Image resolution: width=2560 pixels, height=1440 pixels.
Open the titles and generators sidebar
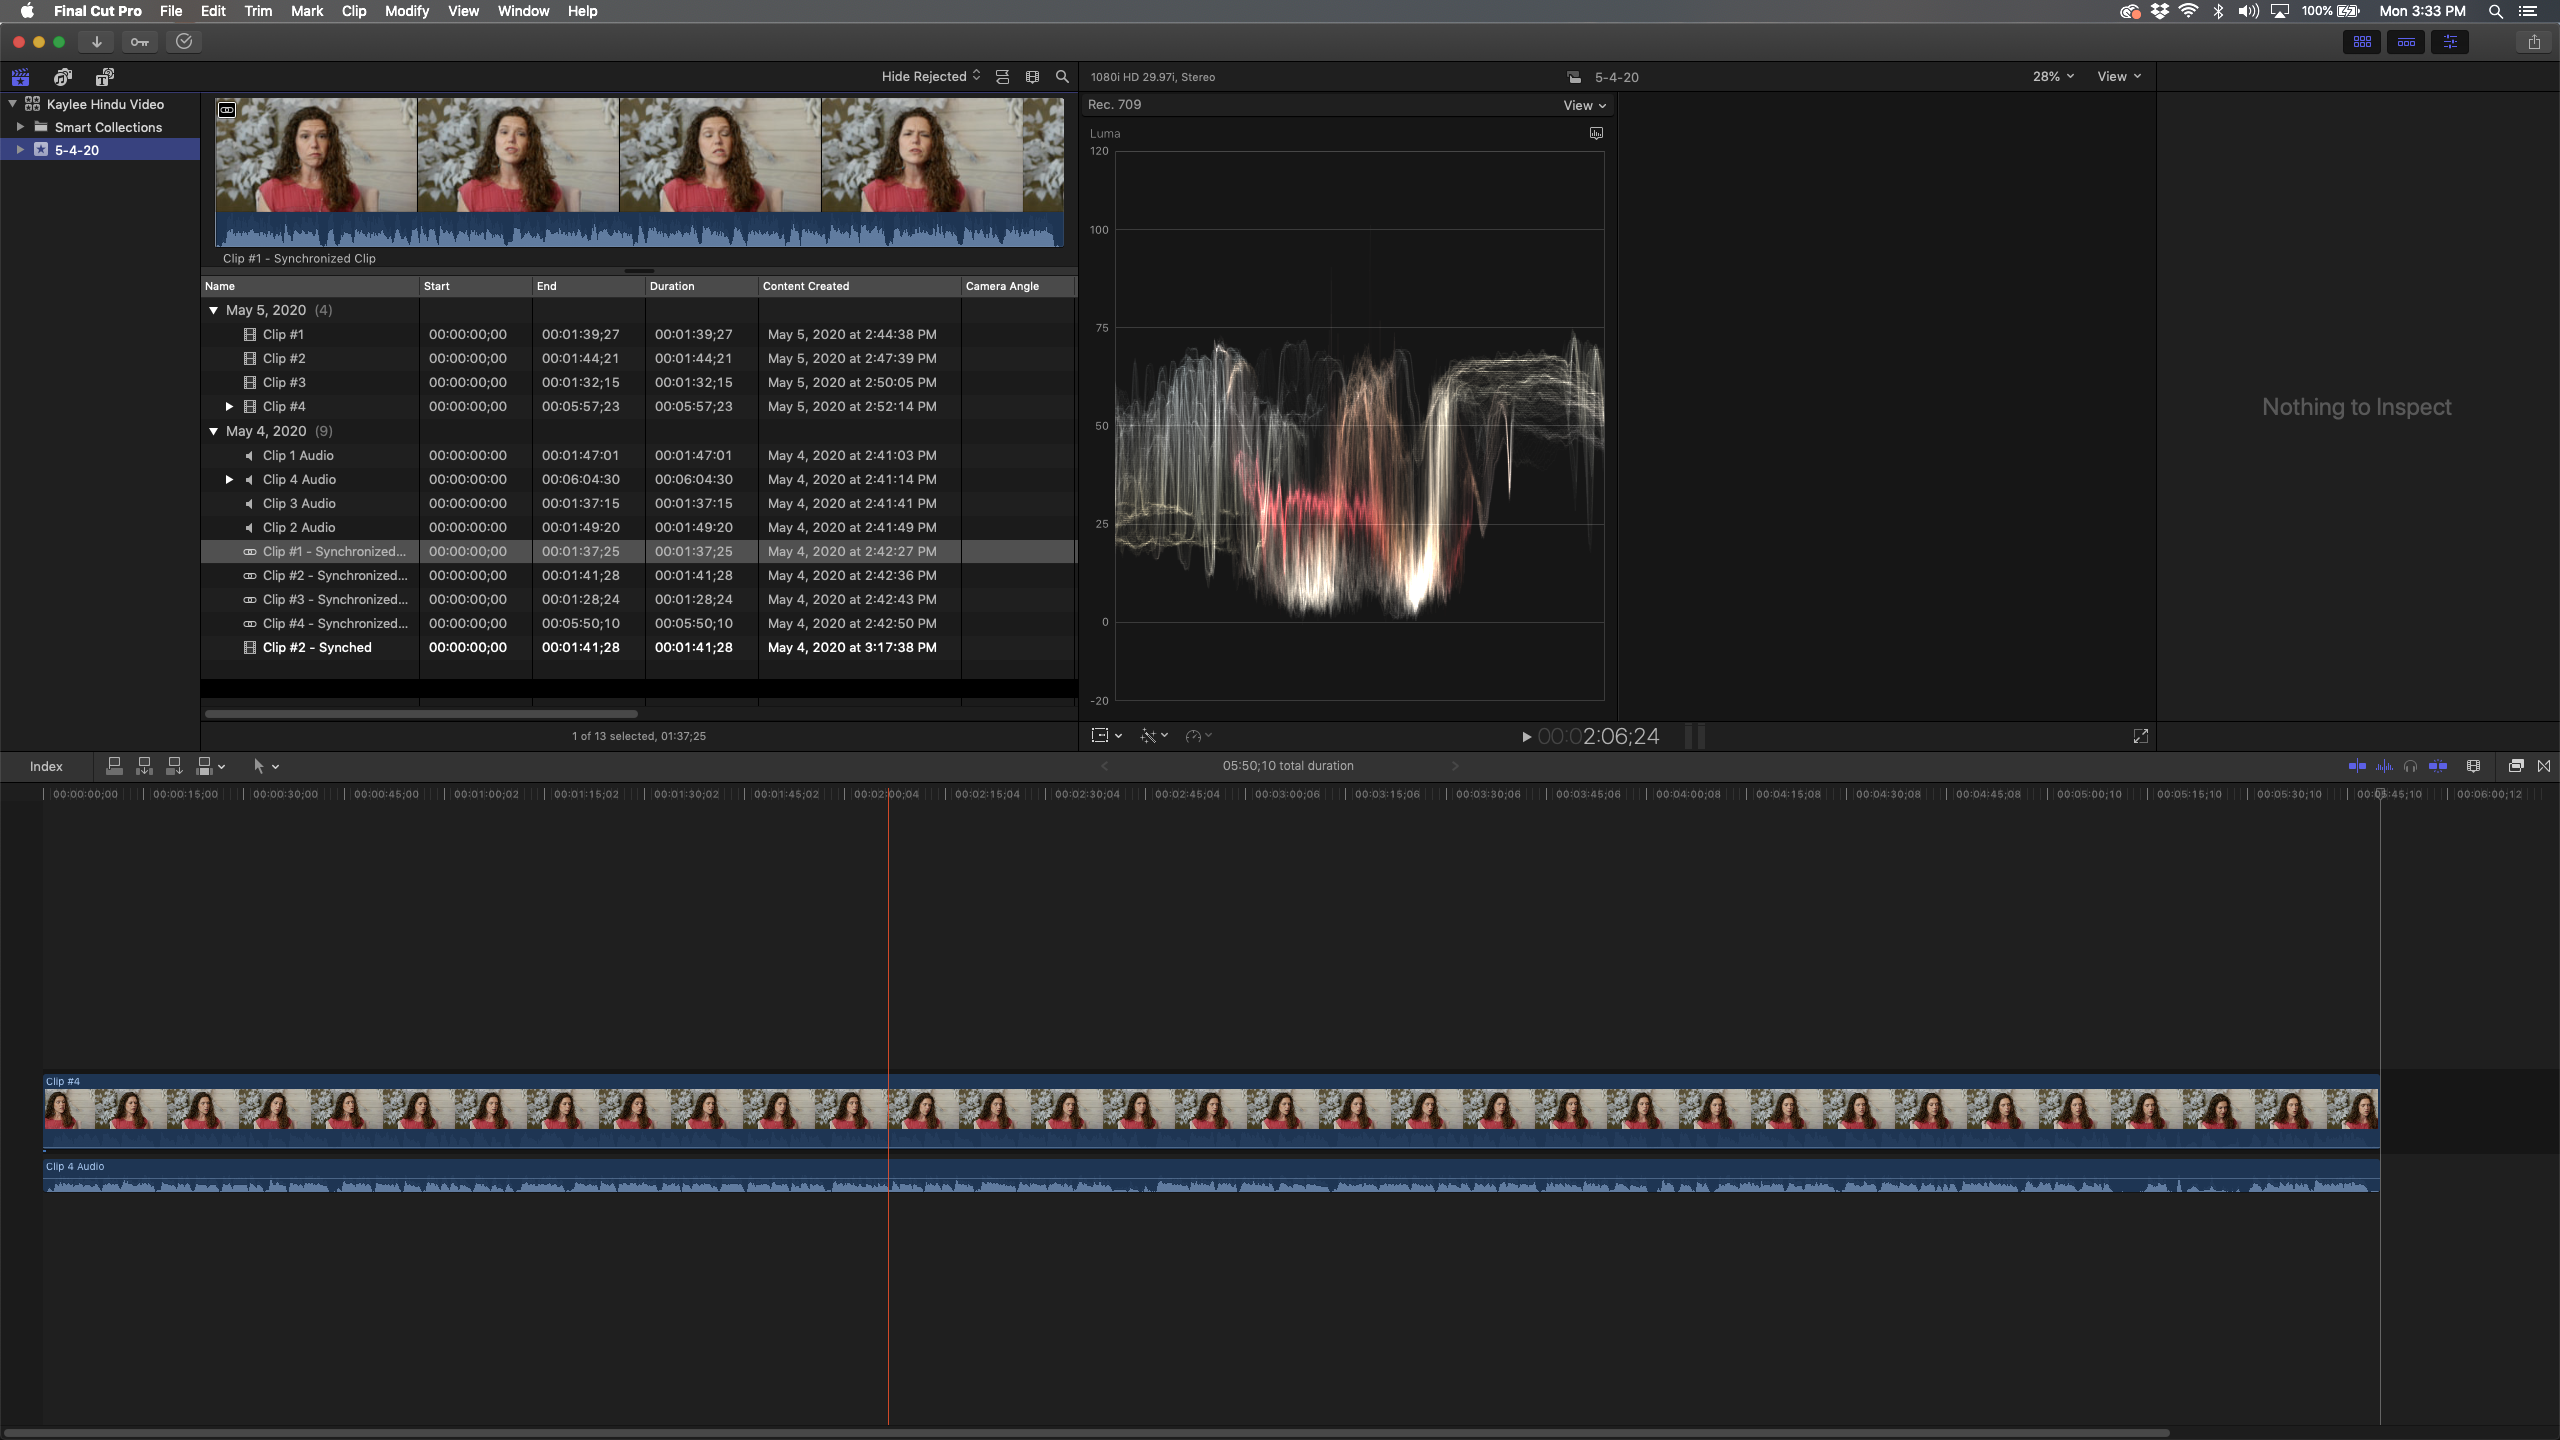click(x=104, y=77)
